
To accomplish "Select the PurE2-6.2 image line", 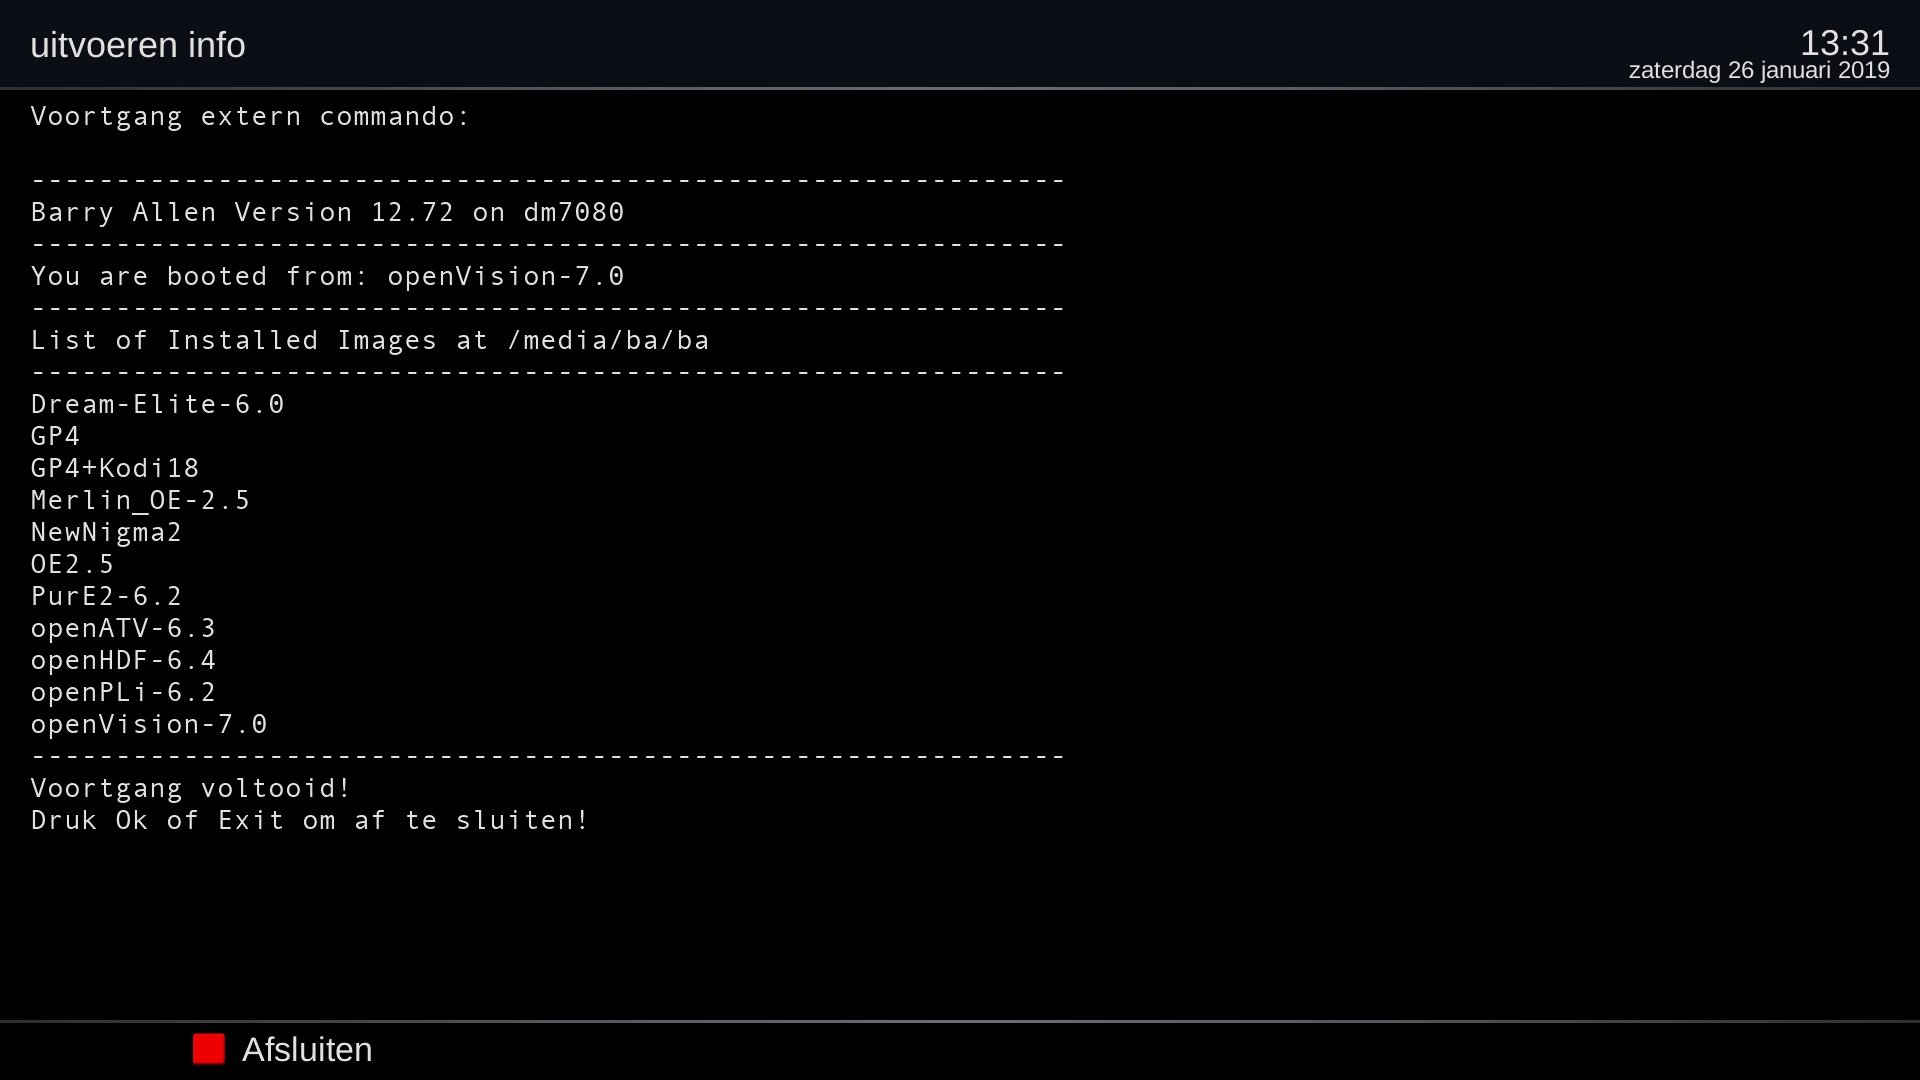I will 106,597.
